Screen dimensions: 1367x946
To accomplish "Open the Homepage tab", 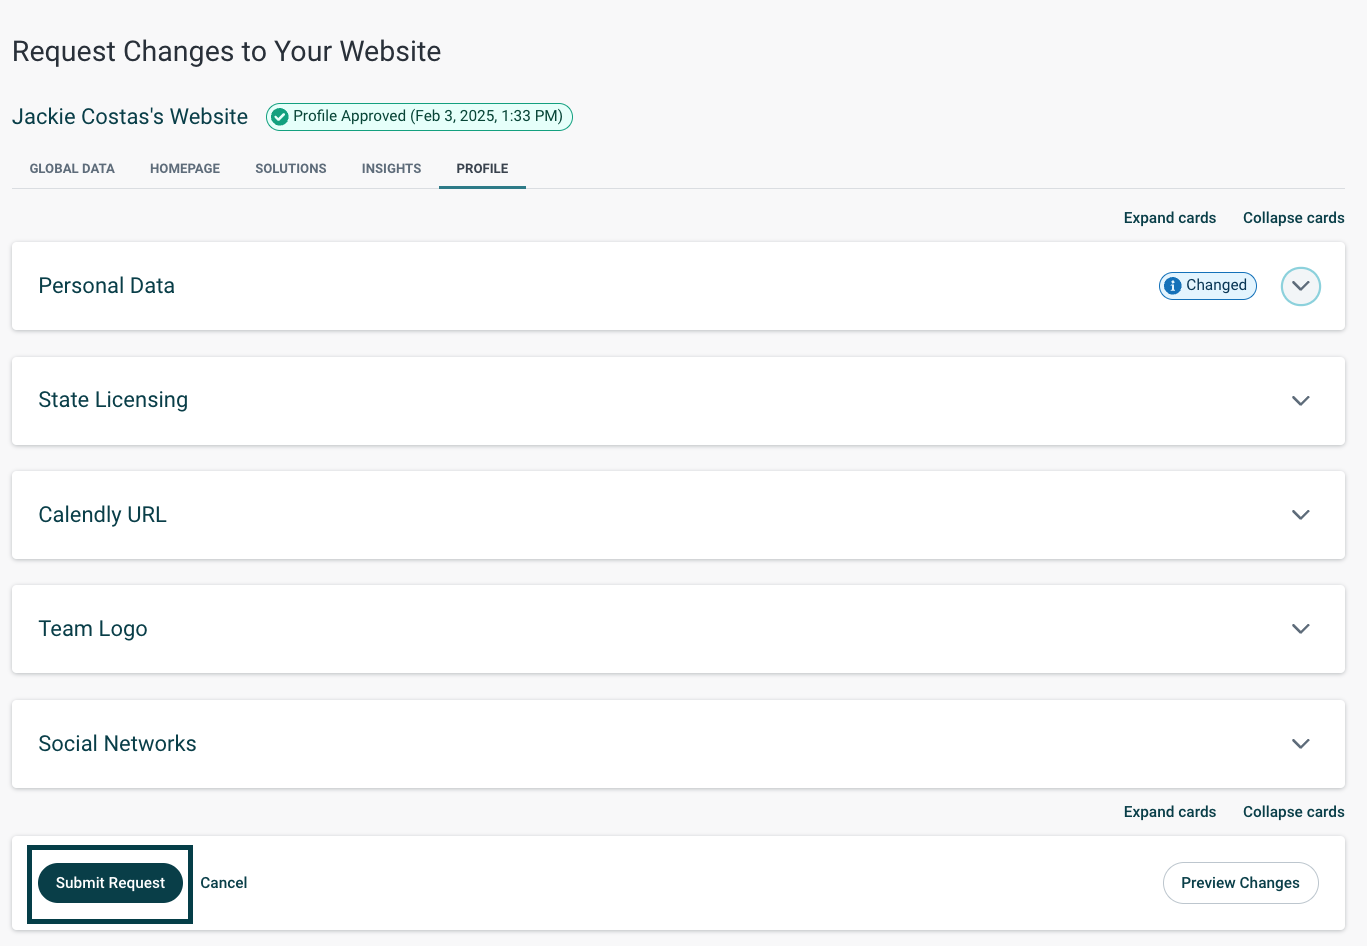I will (x=185, y=169).
